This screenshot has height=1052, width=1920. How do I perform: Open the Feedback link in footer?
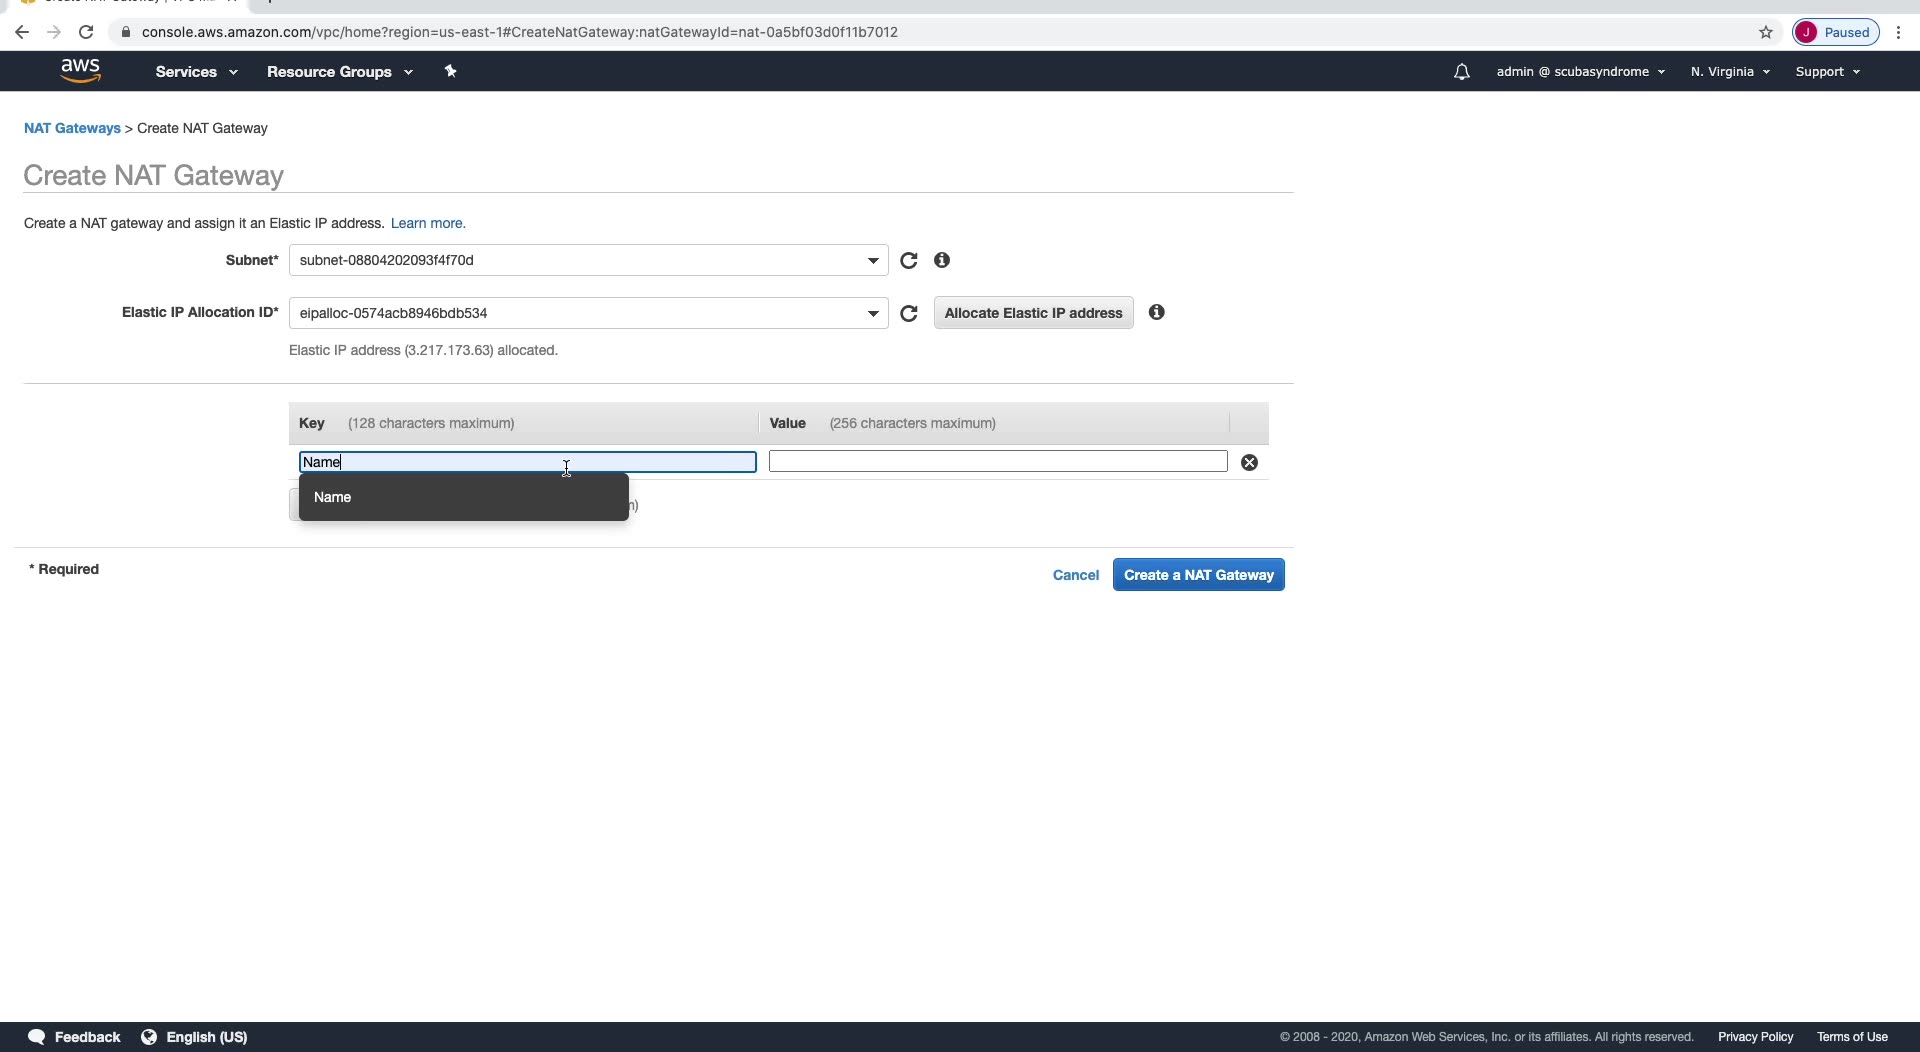75,1037
